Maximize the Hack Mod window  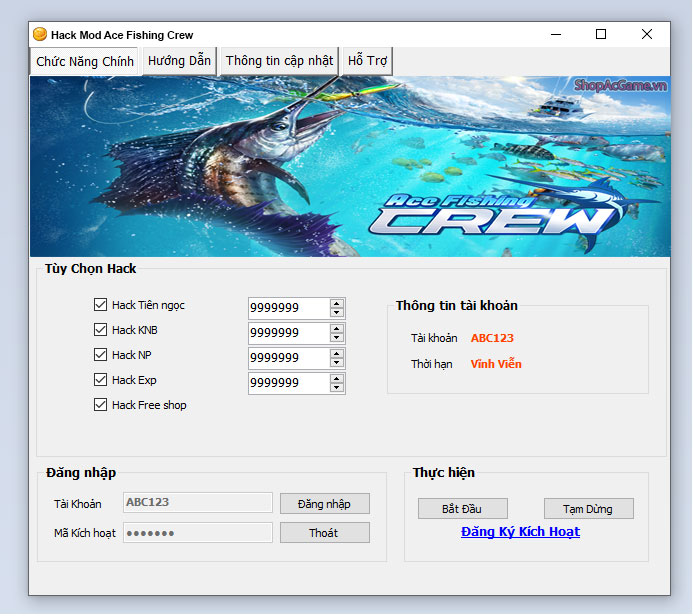[x=601, y=34]
